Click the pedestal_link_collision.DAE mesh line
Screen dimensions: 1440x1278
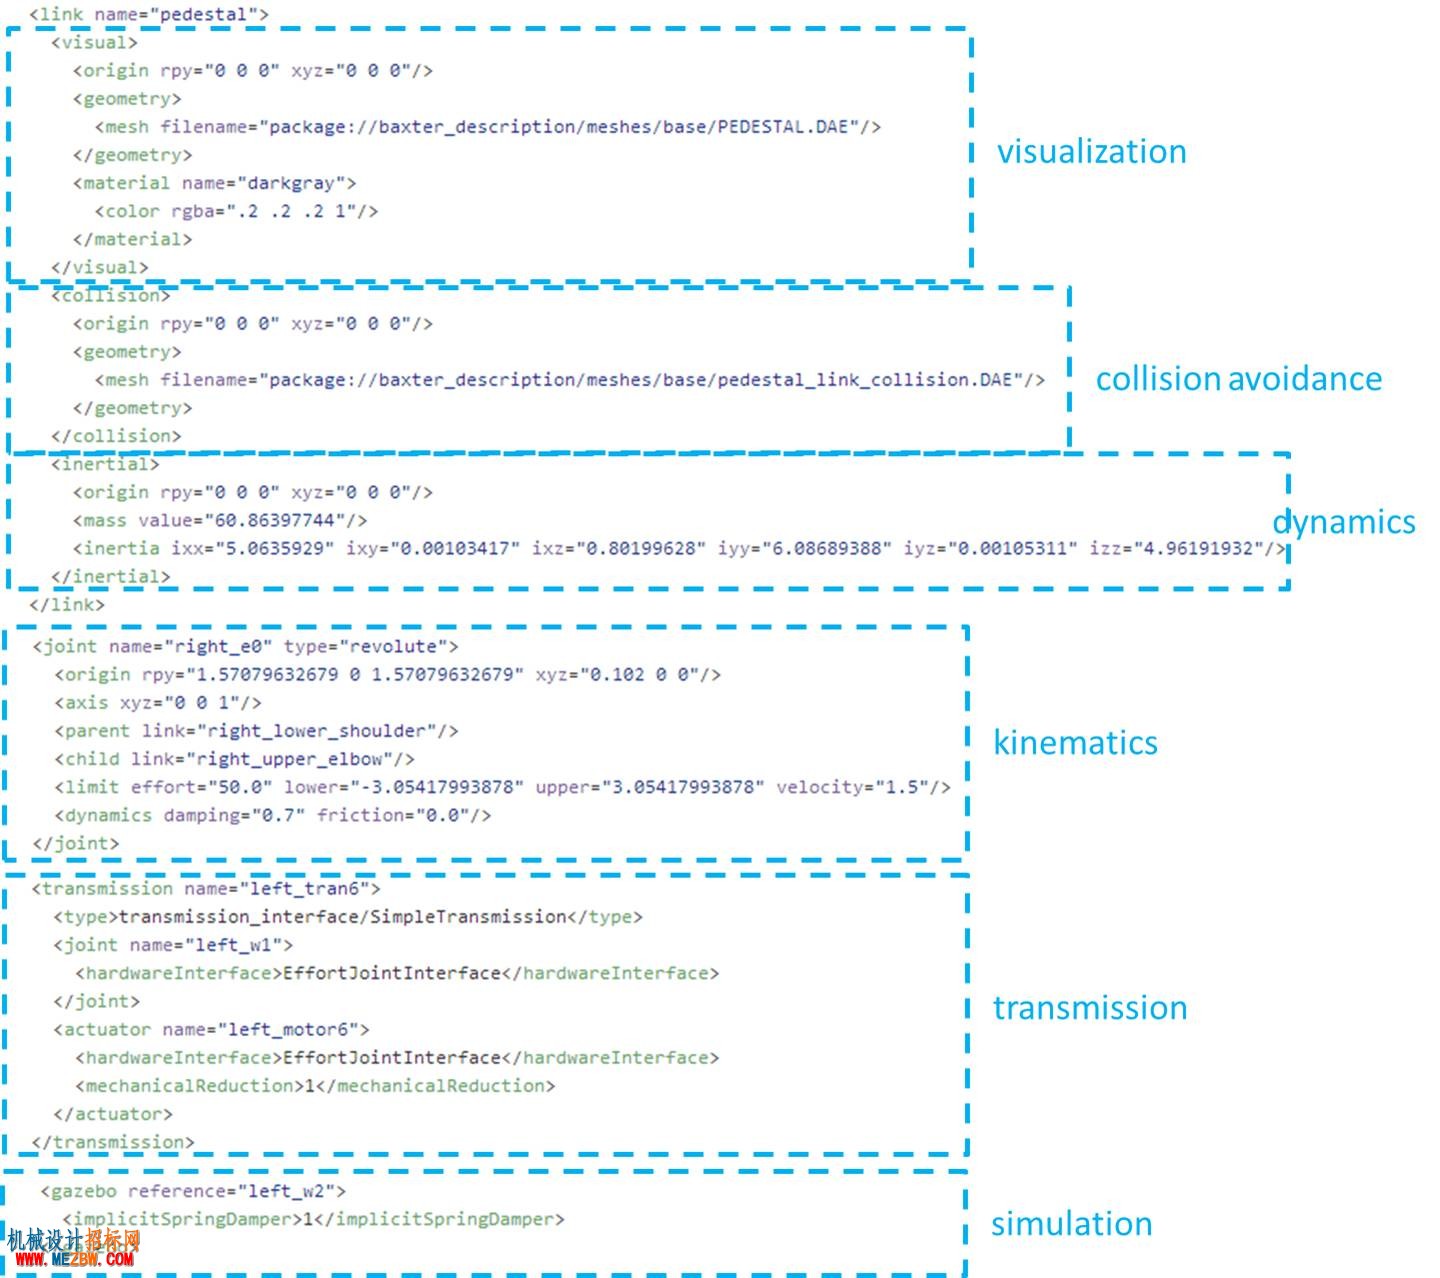pos(570,380)
